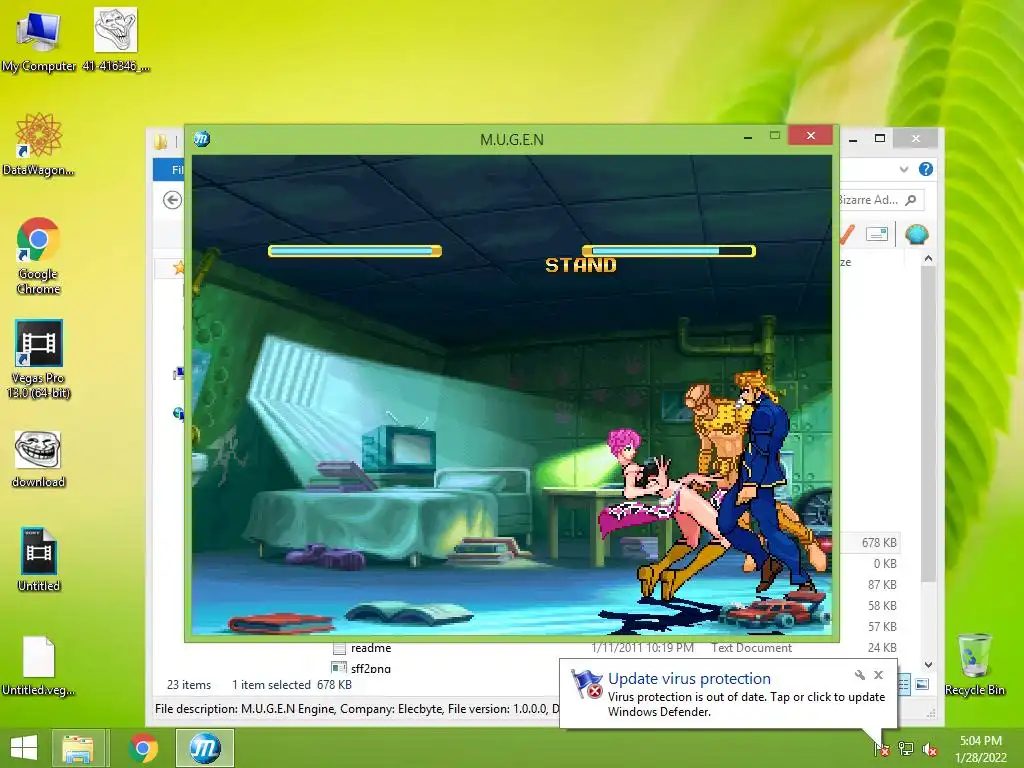This screenshot has height=768, width=1024.
Task: Click the 24 KB size cell
Action: [882, 648]
